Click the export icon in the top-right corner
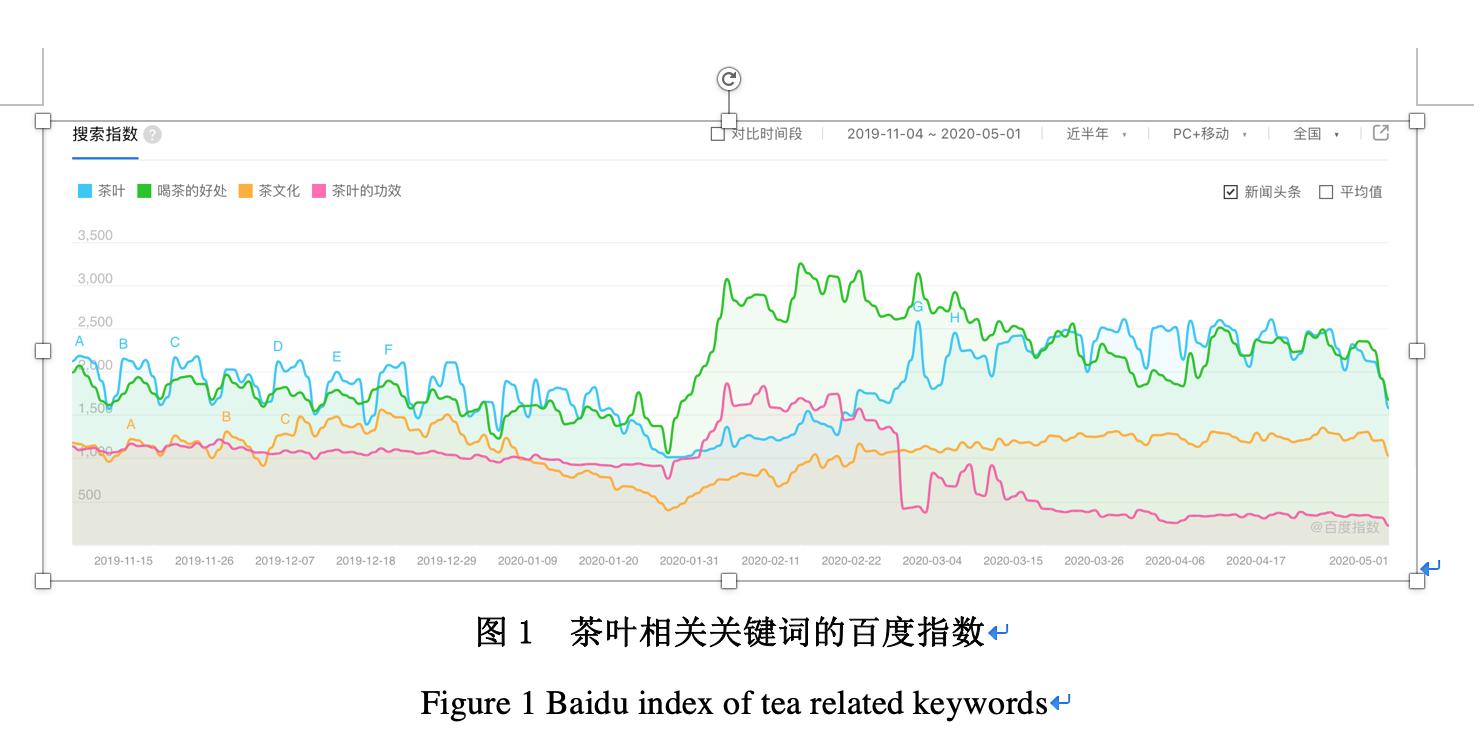 pos(1380,132)
